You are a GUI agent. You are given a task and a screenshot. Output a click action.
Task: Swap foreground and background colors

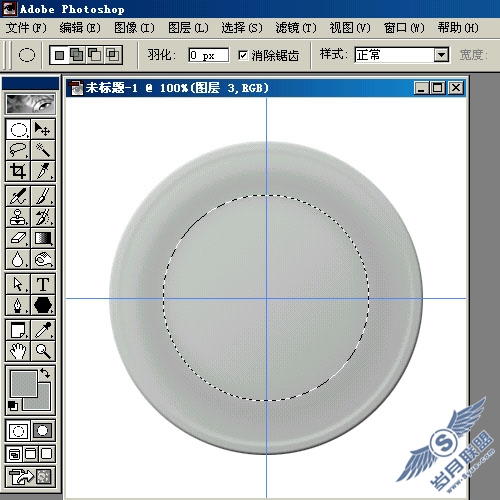click(45, 373)
